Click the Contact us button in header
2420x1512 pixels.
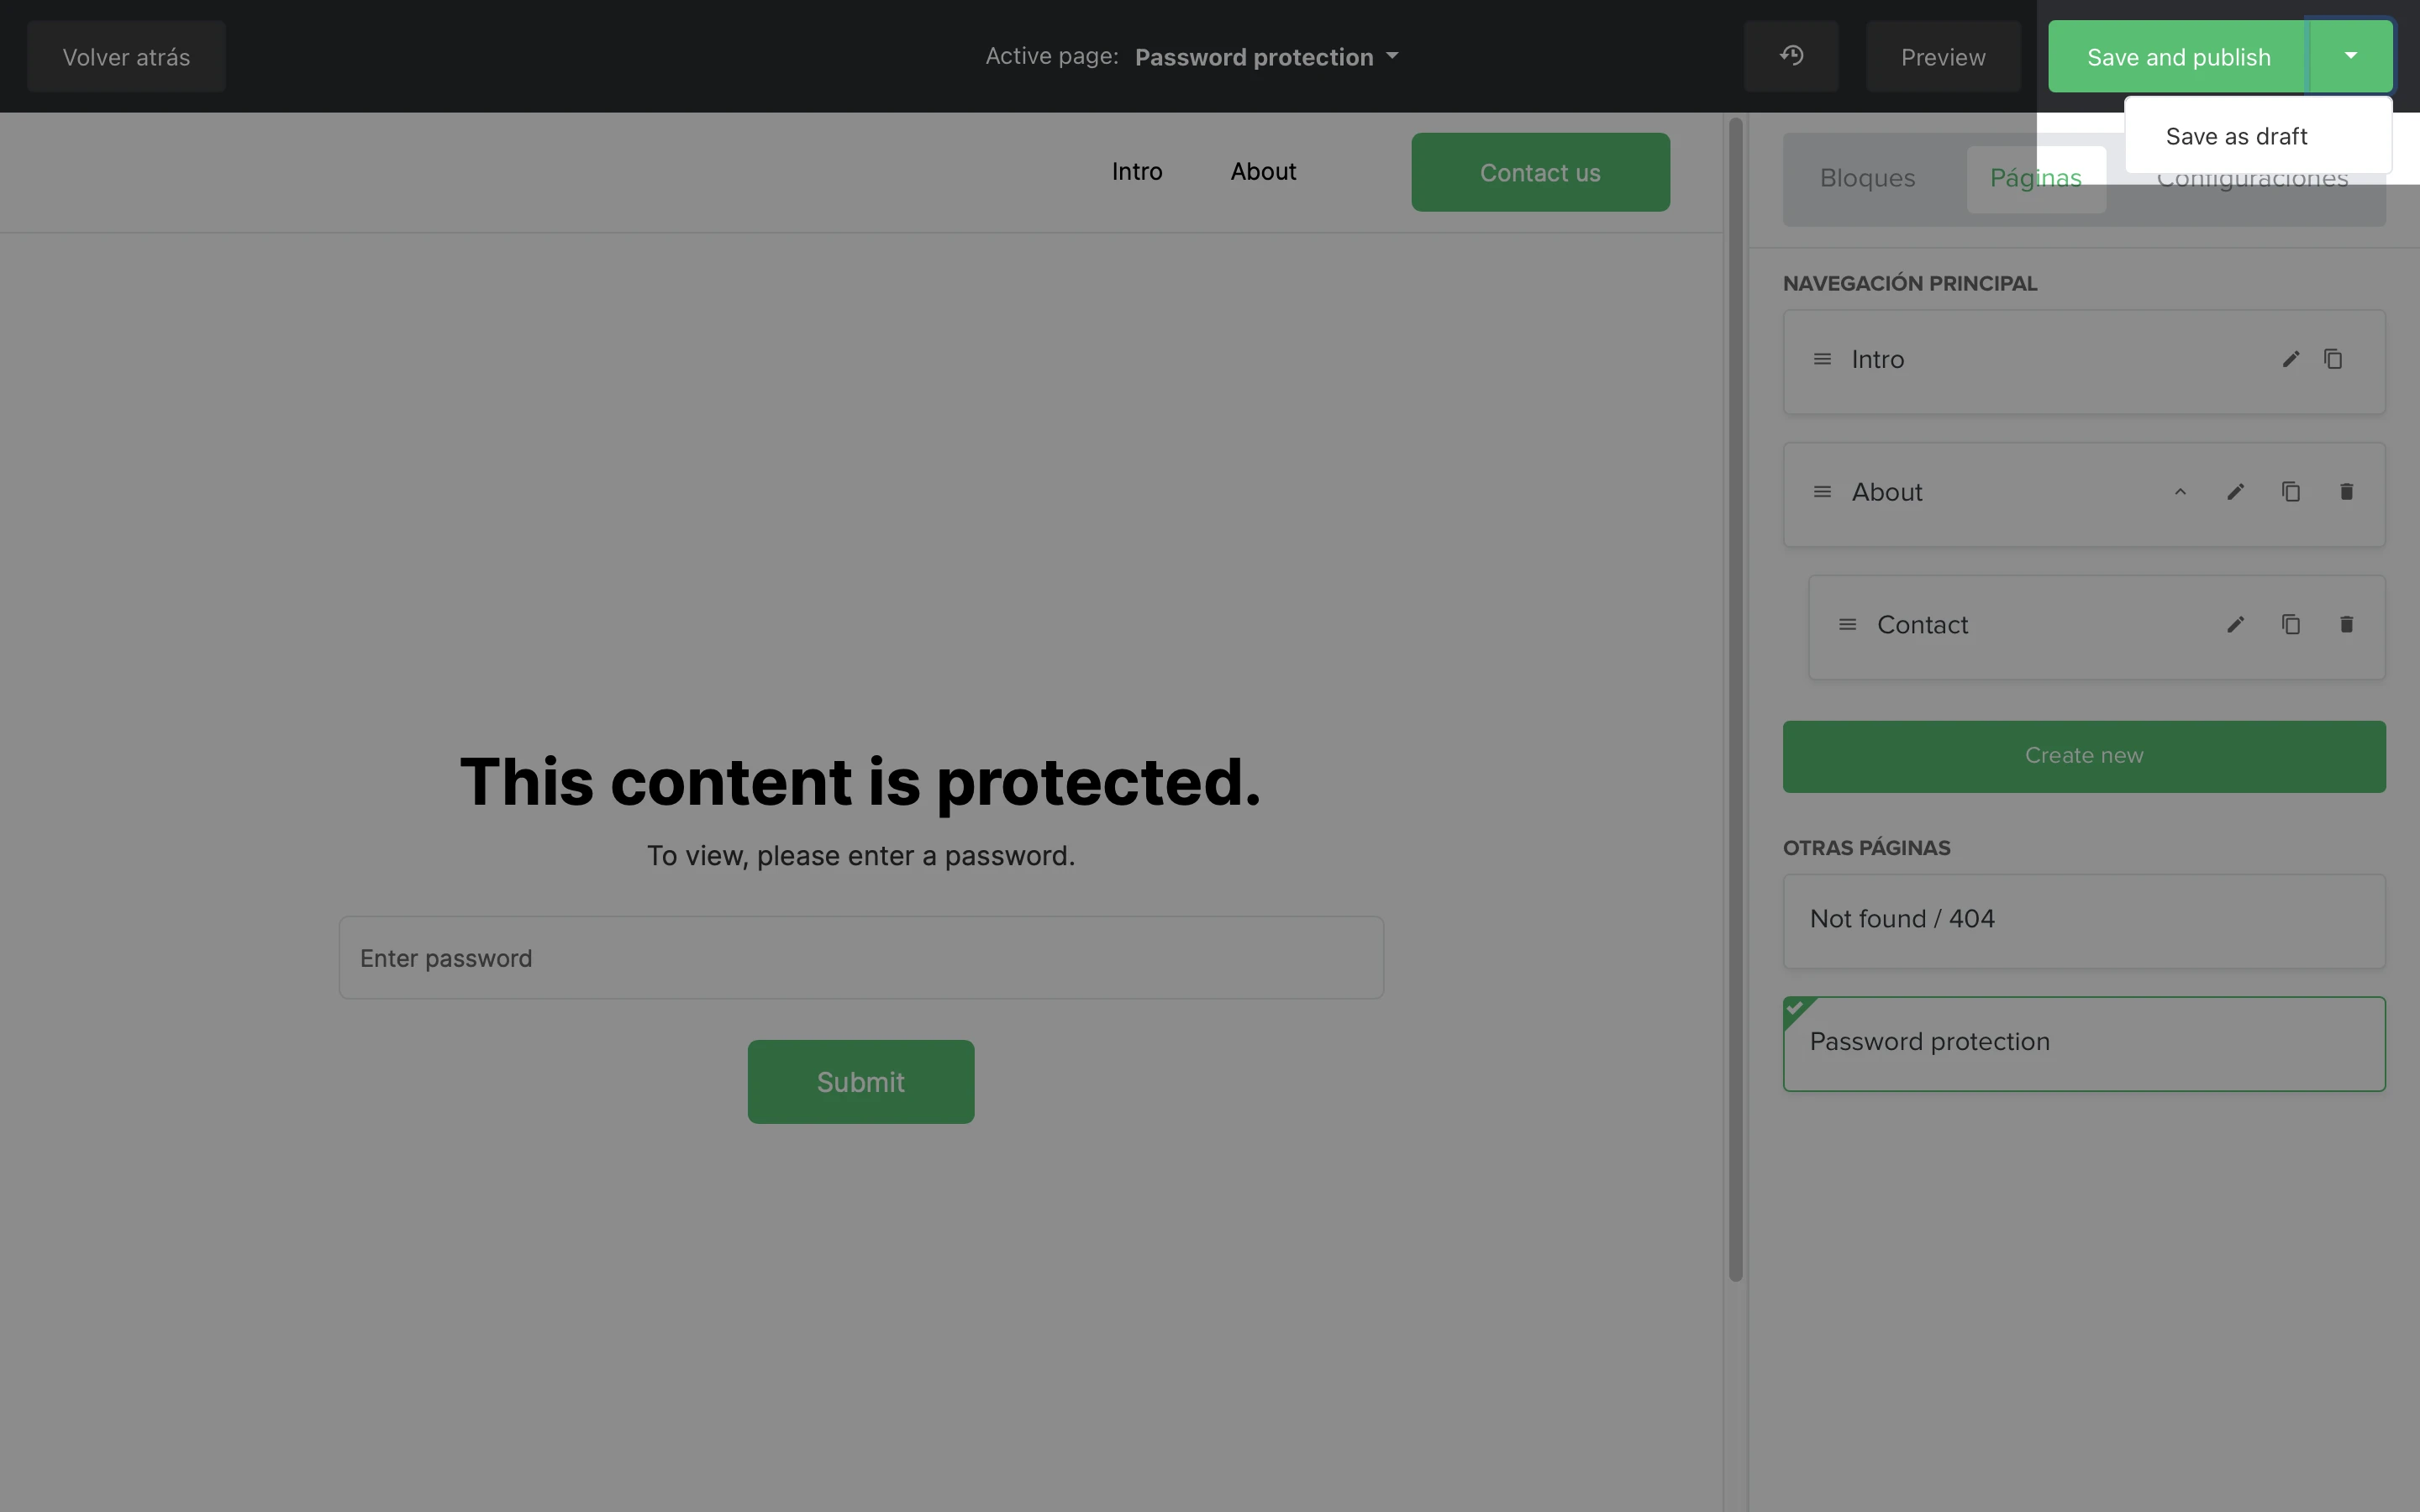[1540, 172]
